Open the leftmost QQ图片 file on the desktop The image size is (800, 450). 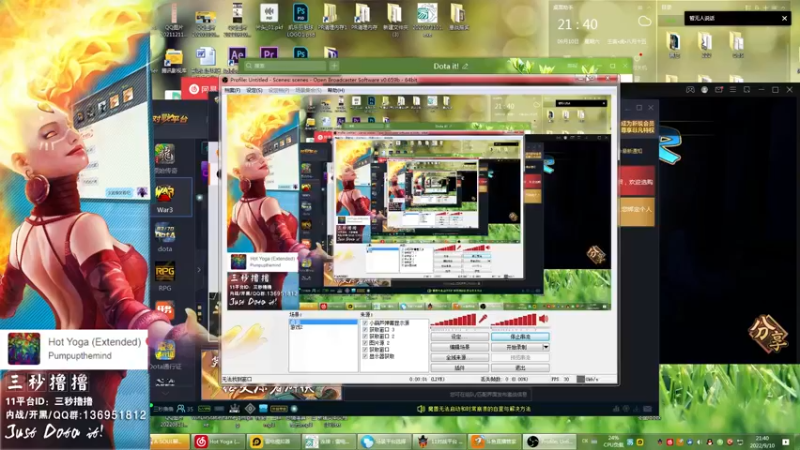(x=174, y=18)
